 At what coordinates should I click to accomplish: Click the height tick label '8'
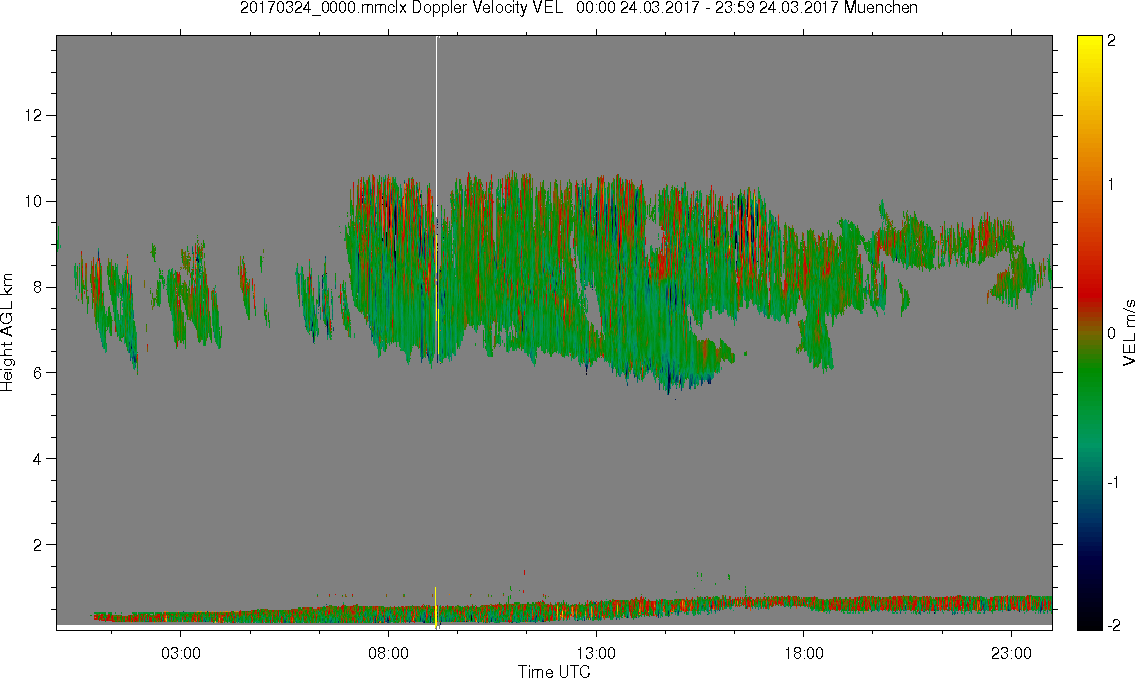coord(38,287)
